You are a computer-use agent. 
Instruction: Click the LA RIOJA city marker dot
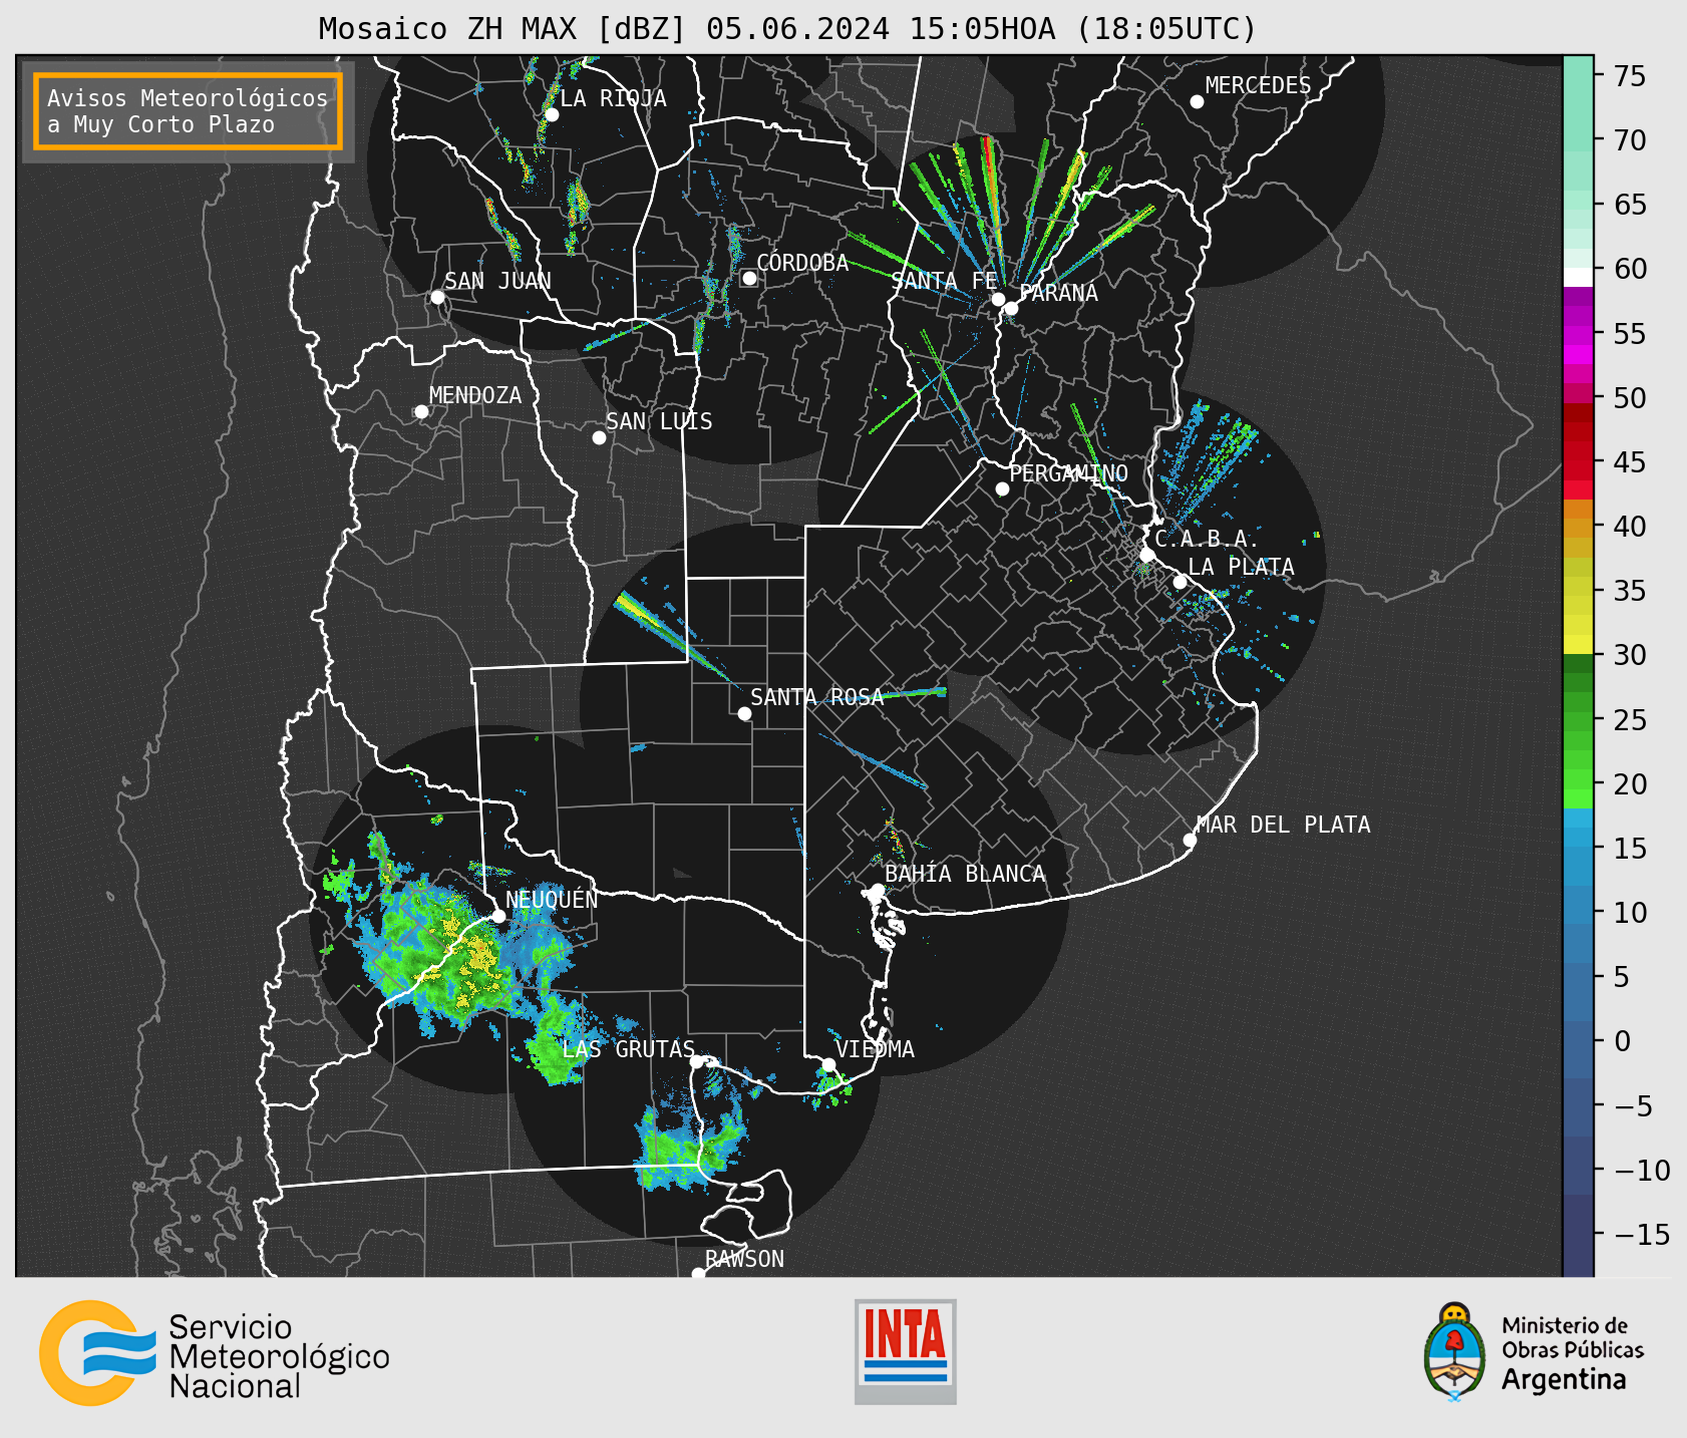(x=551, y=115)
